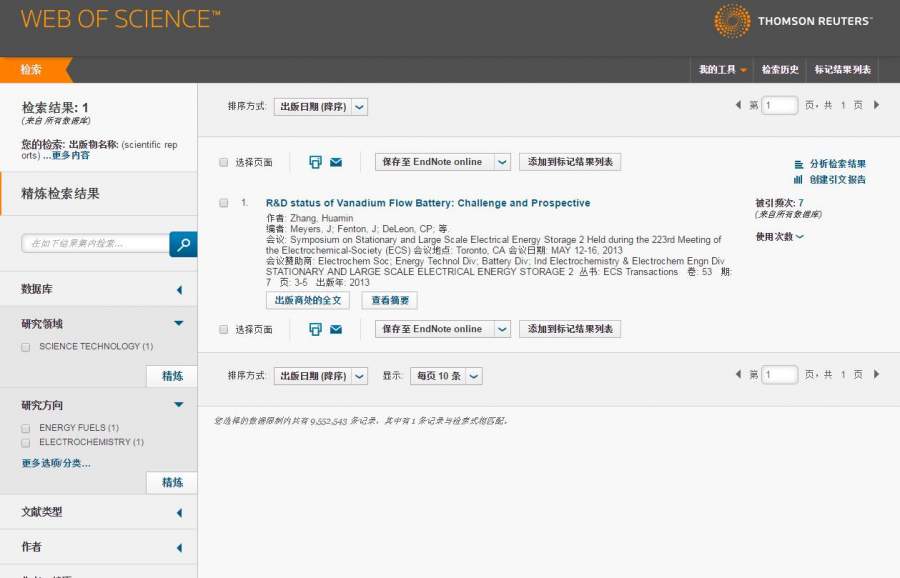The width and height of the screenshot is (900, 578).
Task: Open the R&D status of Vanadium Flow Battery article
Action: [x=428, y=203]
